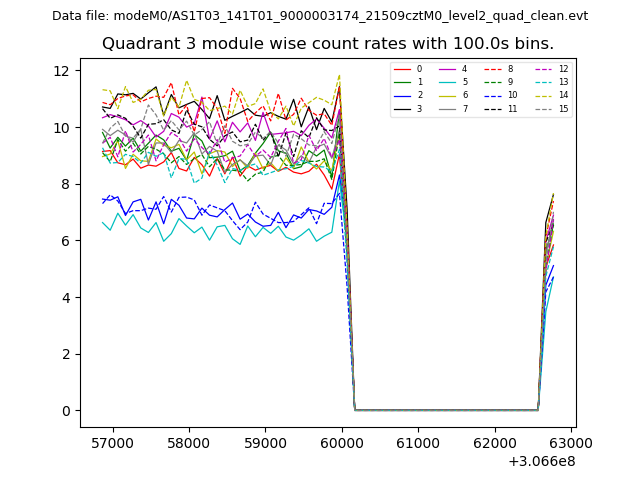640x480 pixels.
Task: Click the y-axis tick label 6
Action: click(65, 241)
